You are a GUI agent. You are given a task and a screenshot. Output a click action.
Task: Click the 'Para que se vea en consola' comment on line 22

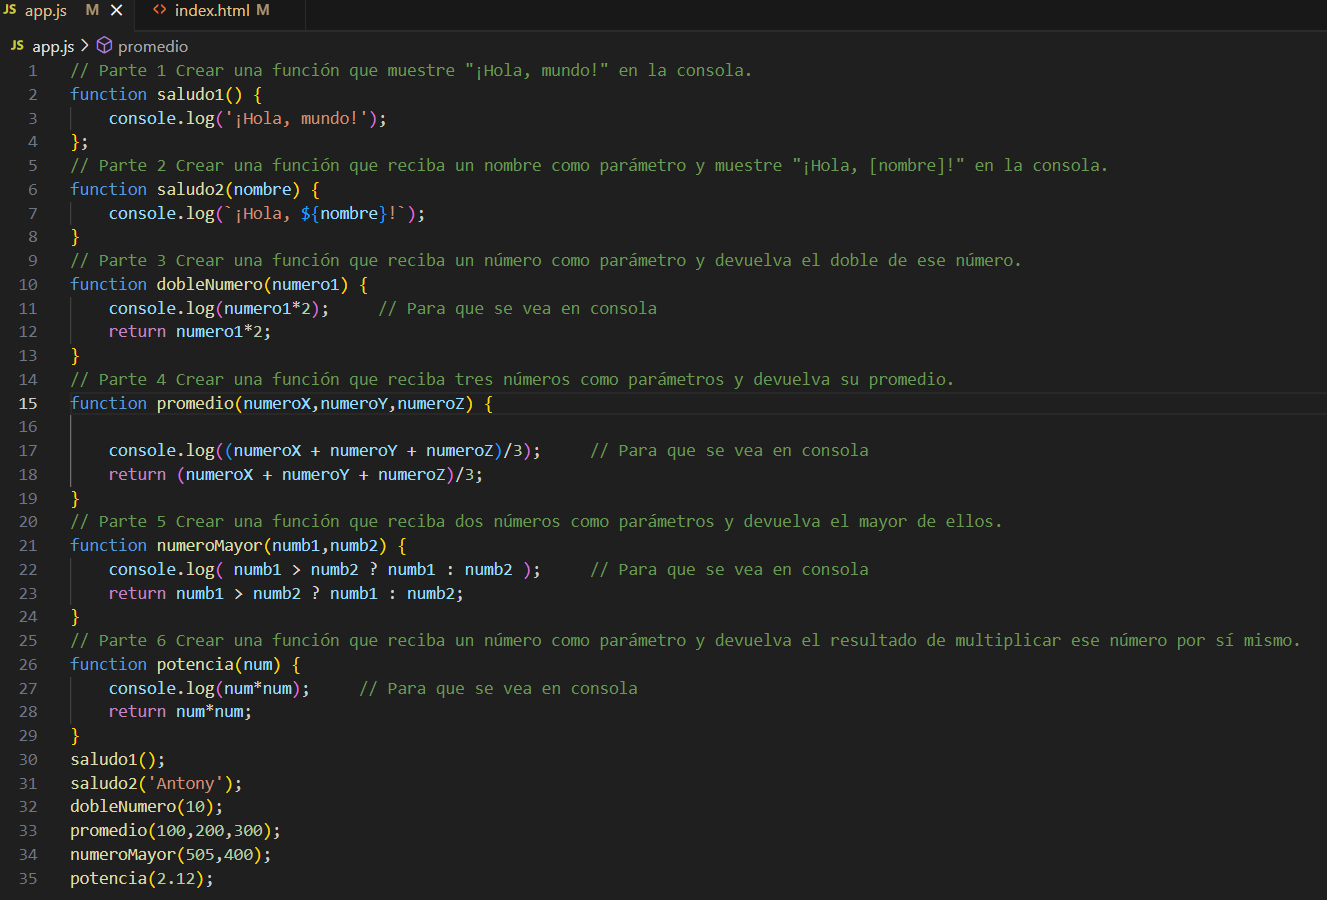pyautogui.click(x=729, y=569)
